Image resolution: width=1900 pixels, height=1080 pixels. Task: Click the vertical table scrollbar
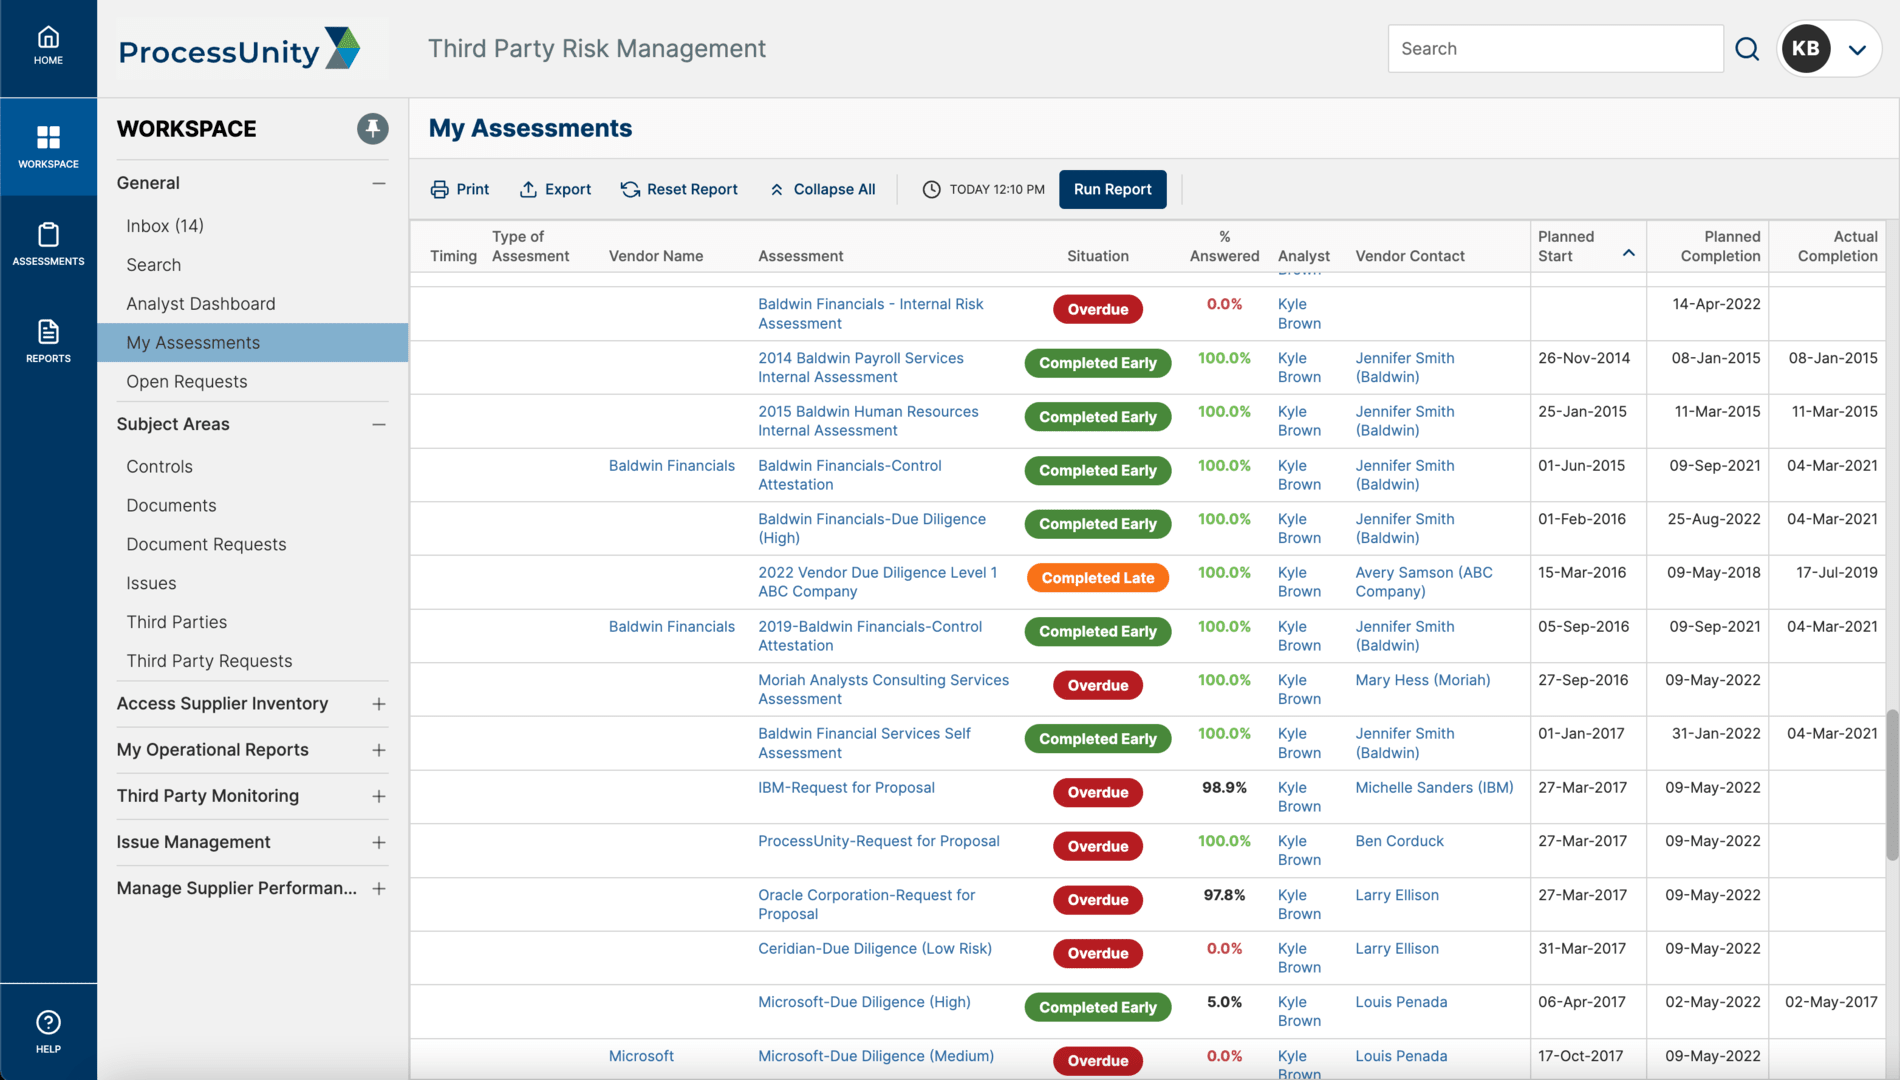pyautogui.click(x=1891, y=784)
